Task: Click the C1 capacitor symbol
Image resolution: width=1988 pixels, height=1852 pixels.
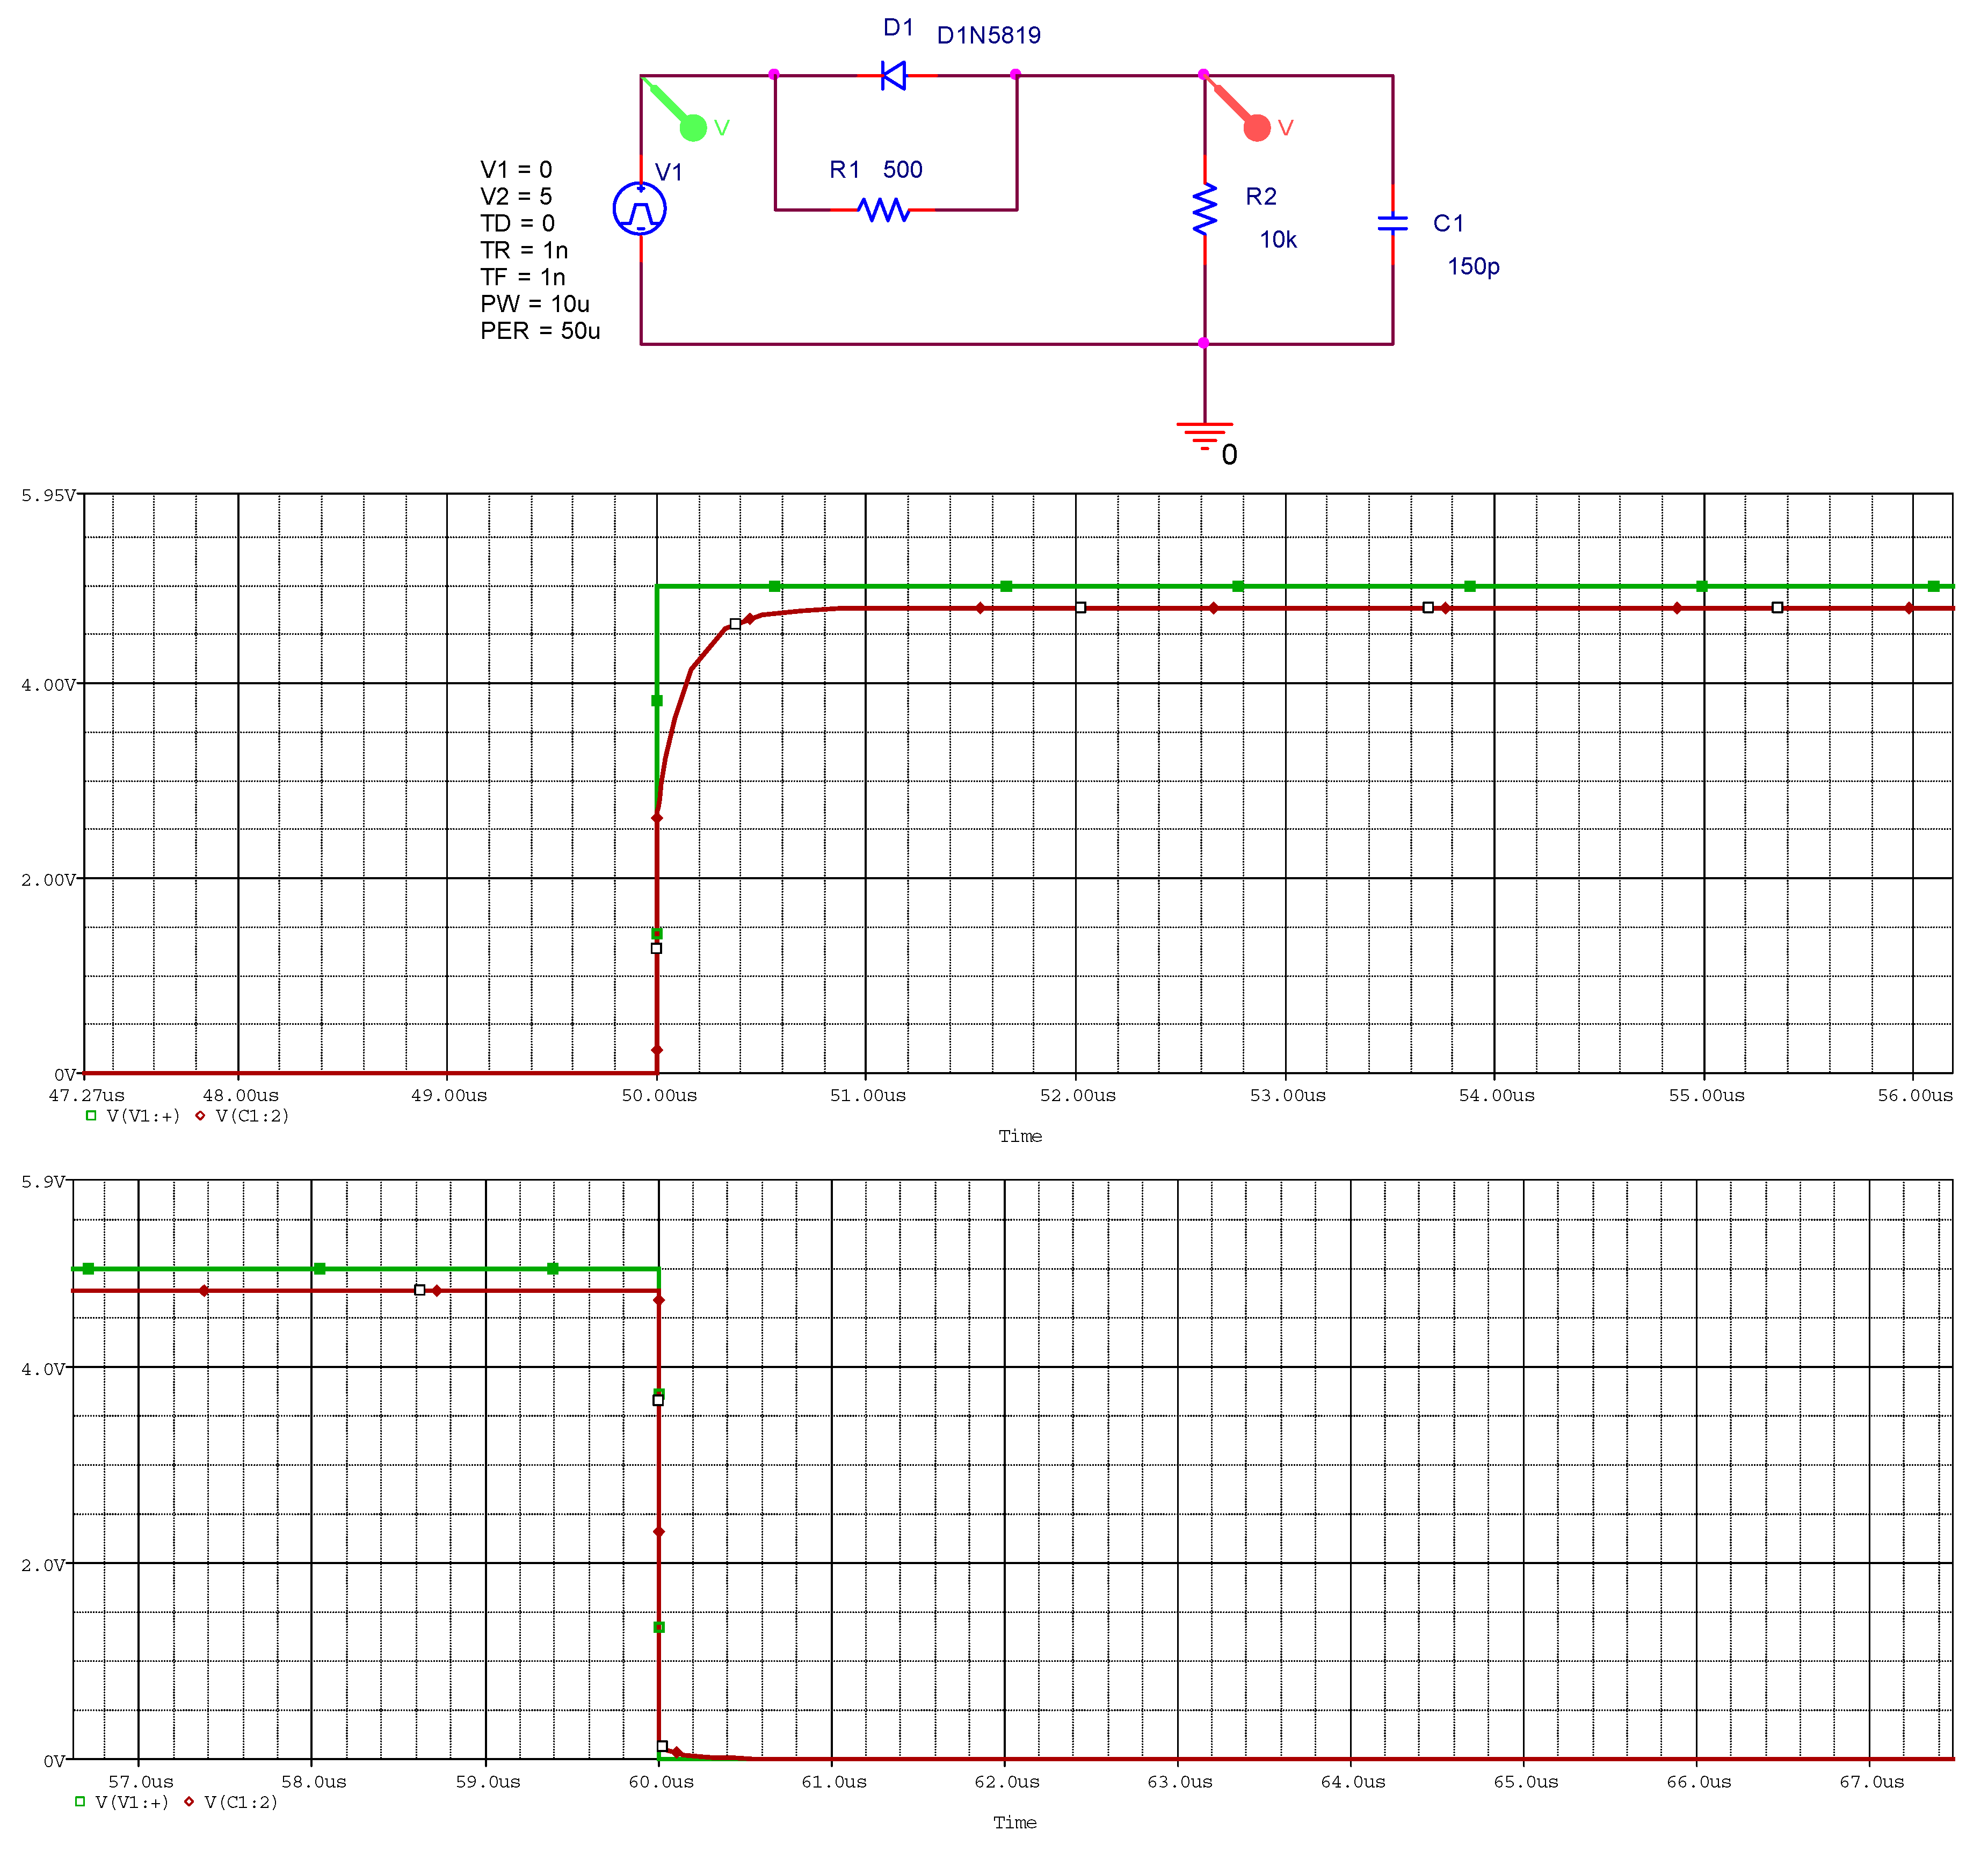Action: 1392,223
